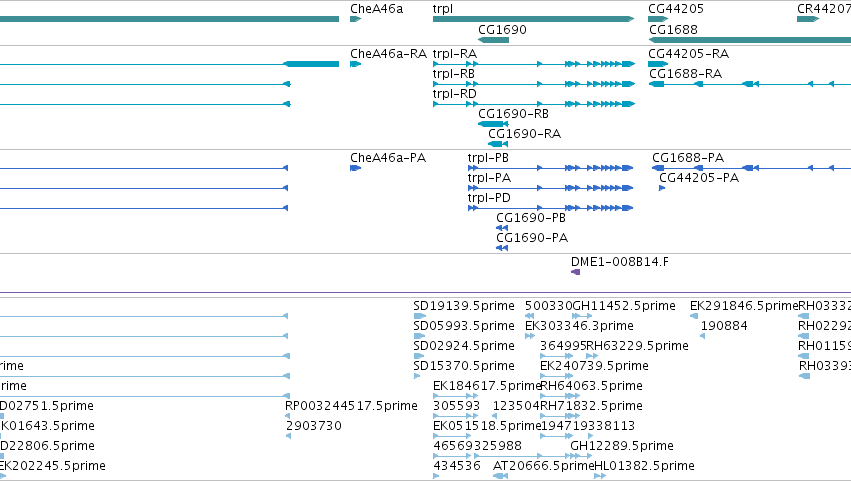Select protein trpl-PD label
851x481 pixels.
[x=489, y=198]
